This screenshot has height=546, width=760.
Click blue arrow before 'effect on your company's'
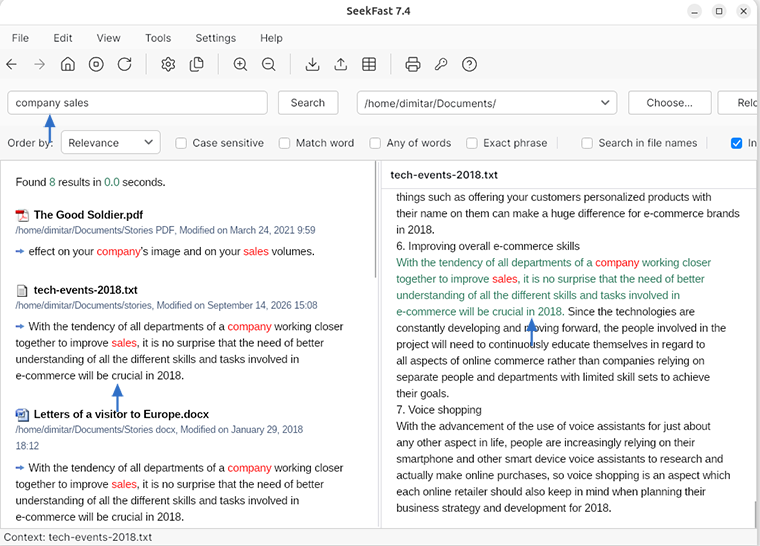(20, 251)
